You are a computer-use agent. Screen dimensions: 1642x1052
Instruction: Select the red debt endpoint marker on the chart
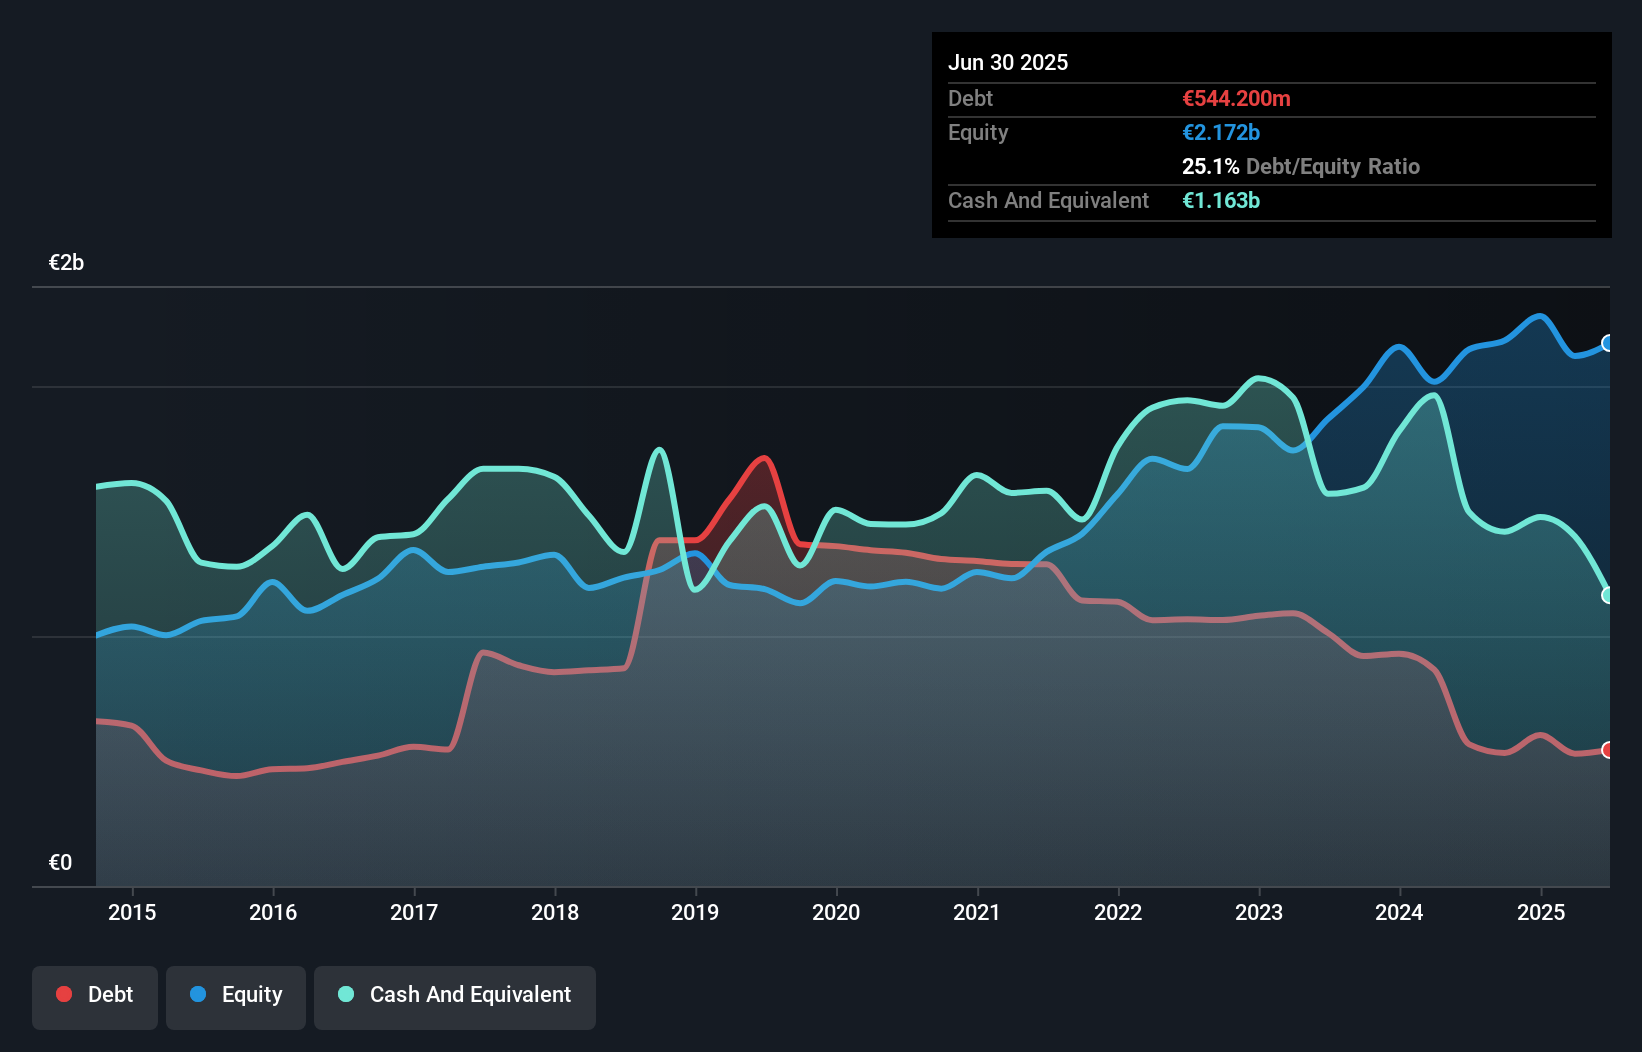tap(1608, 748)
